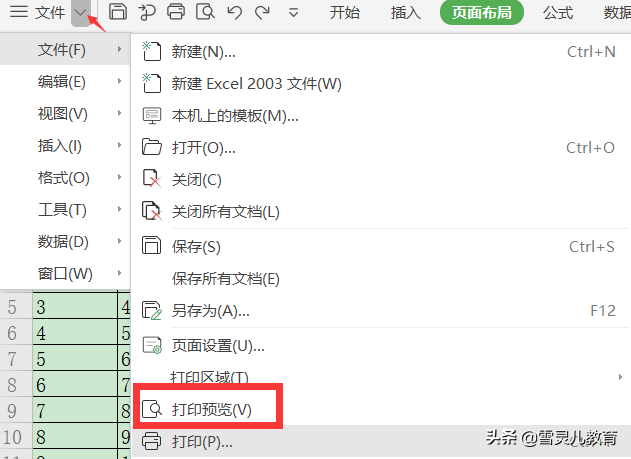The image size is (631, 459).
Task: Click the cell containing 3 in row 5
Action: point(75,307)
